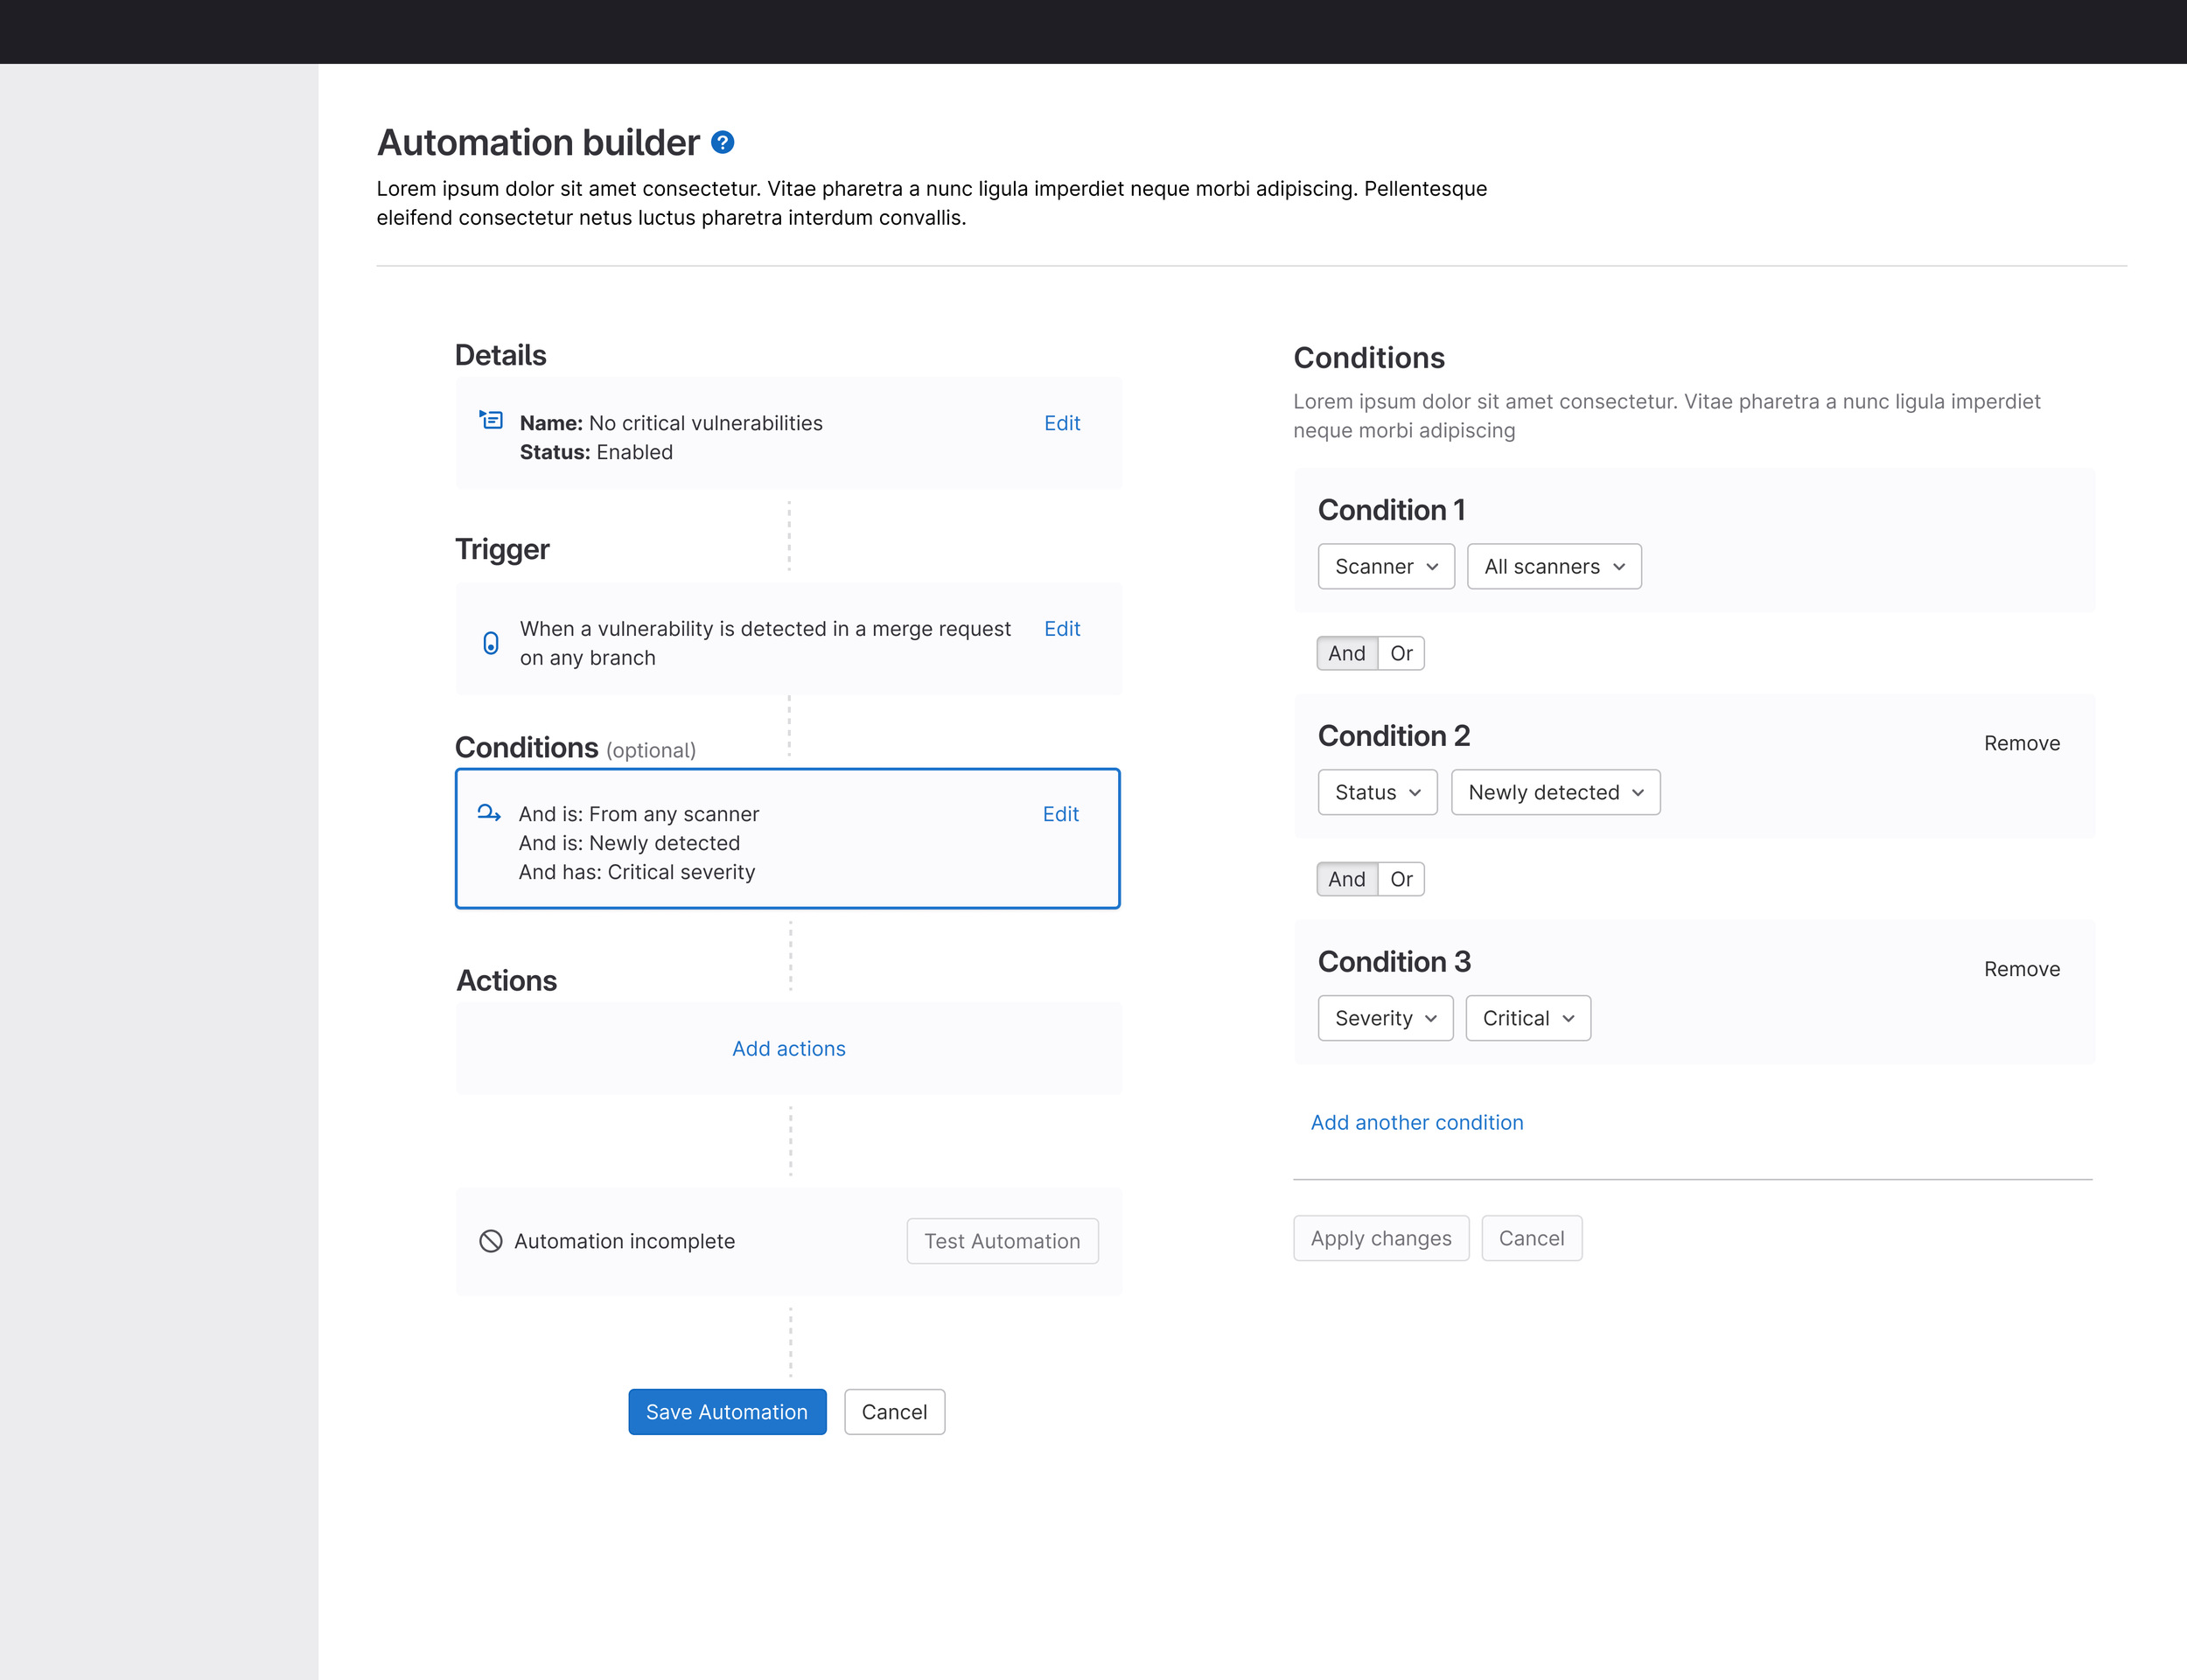The height and width of the screenshot is (1680, 2187).
Task: Edit the Conditions section
Action: coord(1060,814)
